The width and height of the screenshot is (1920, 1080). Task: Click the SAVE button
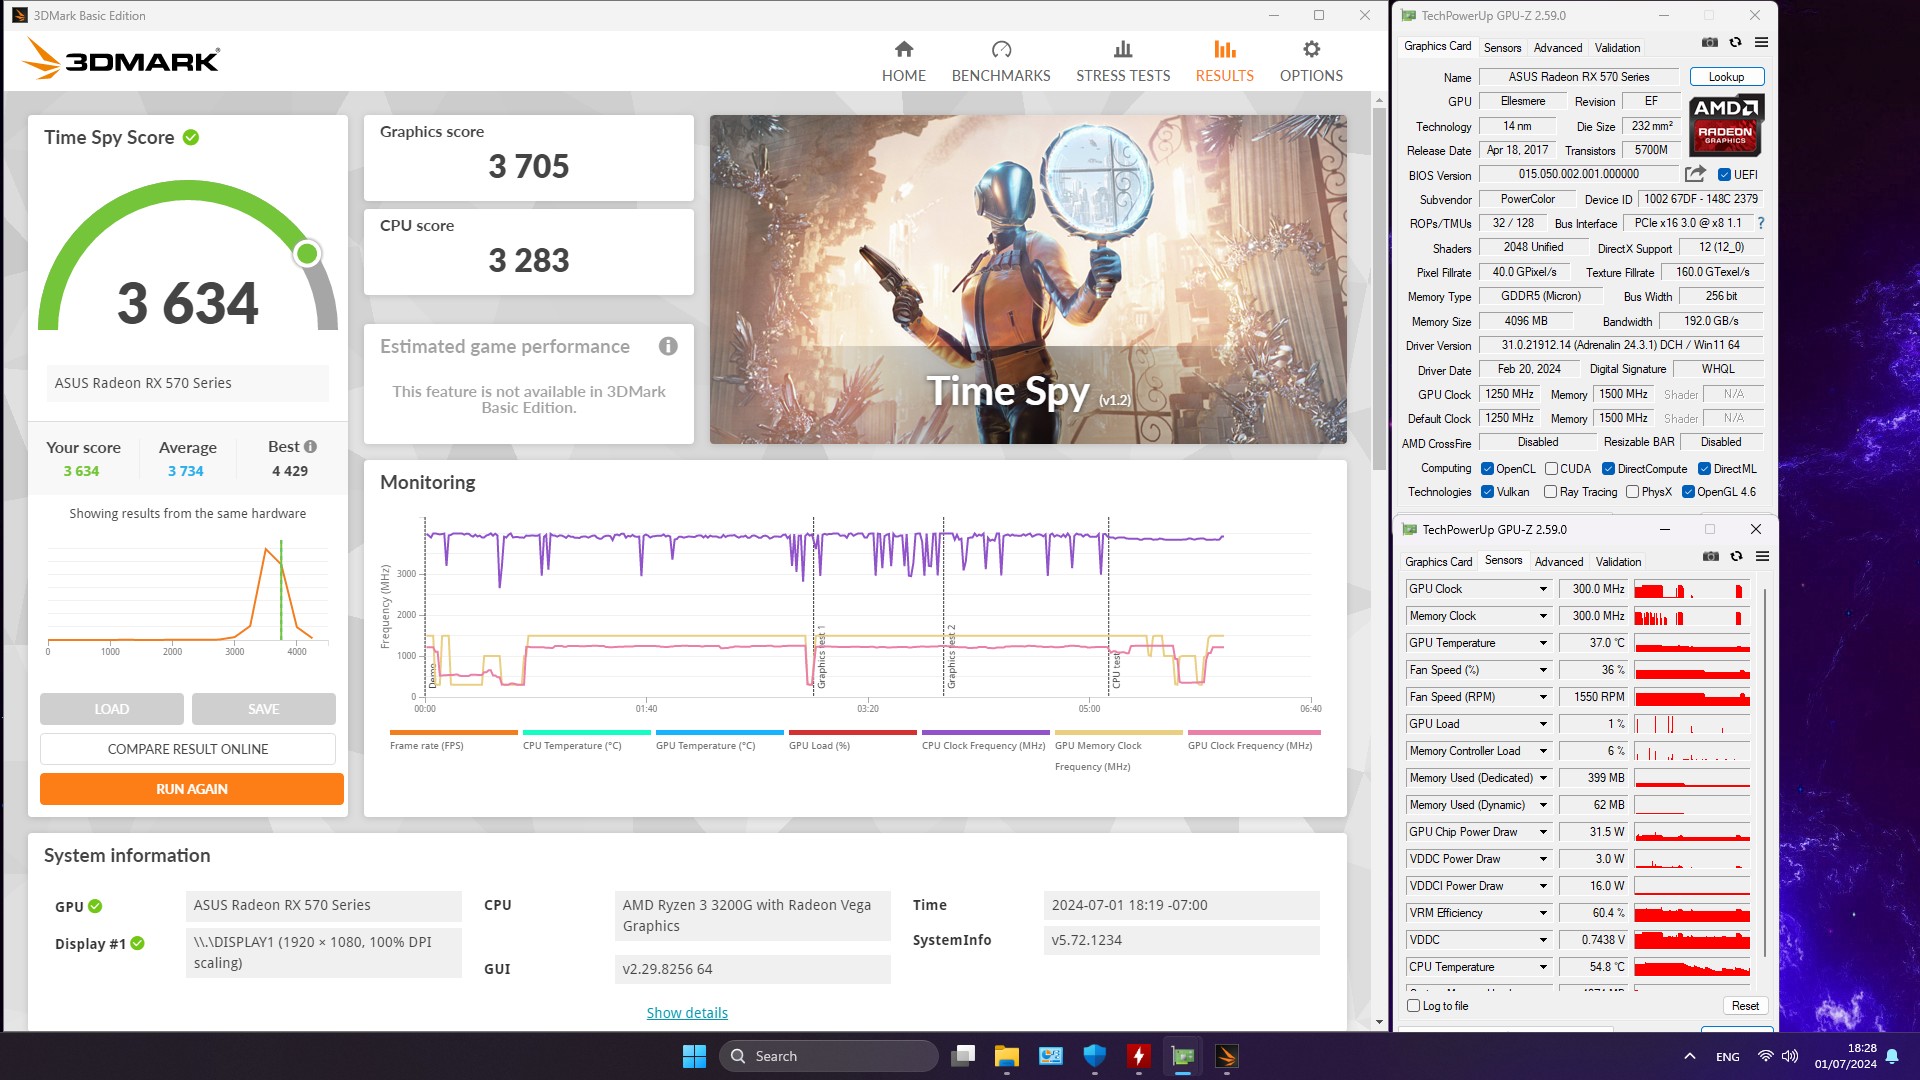coord(264,709)
